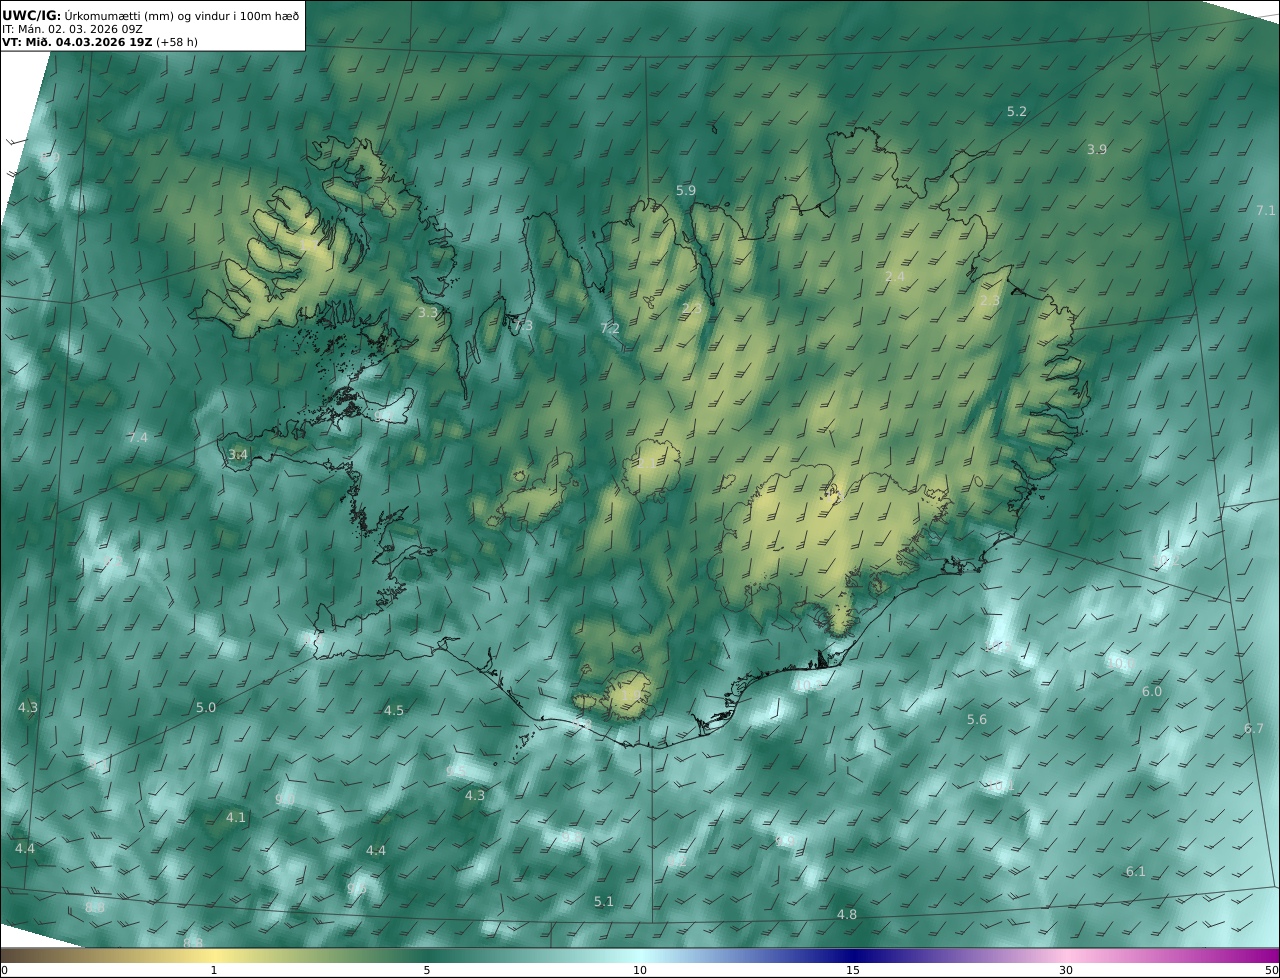Click the 7.1 value label
Viewport: 1280px width, 978px height.
(1266, 211)
